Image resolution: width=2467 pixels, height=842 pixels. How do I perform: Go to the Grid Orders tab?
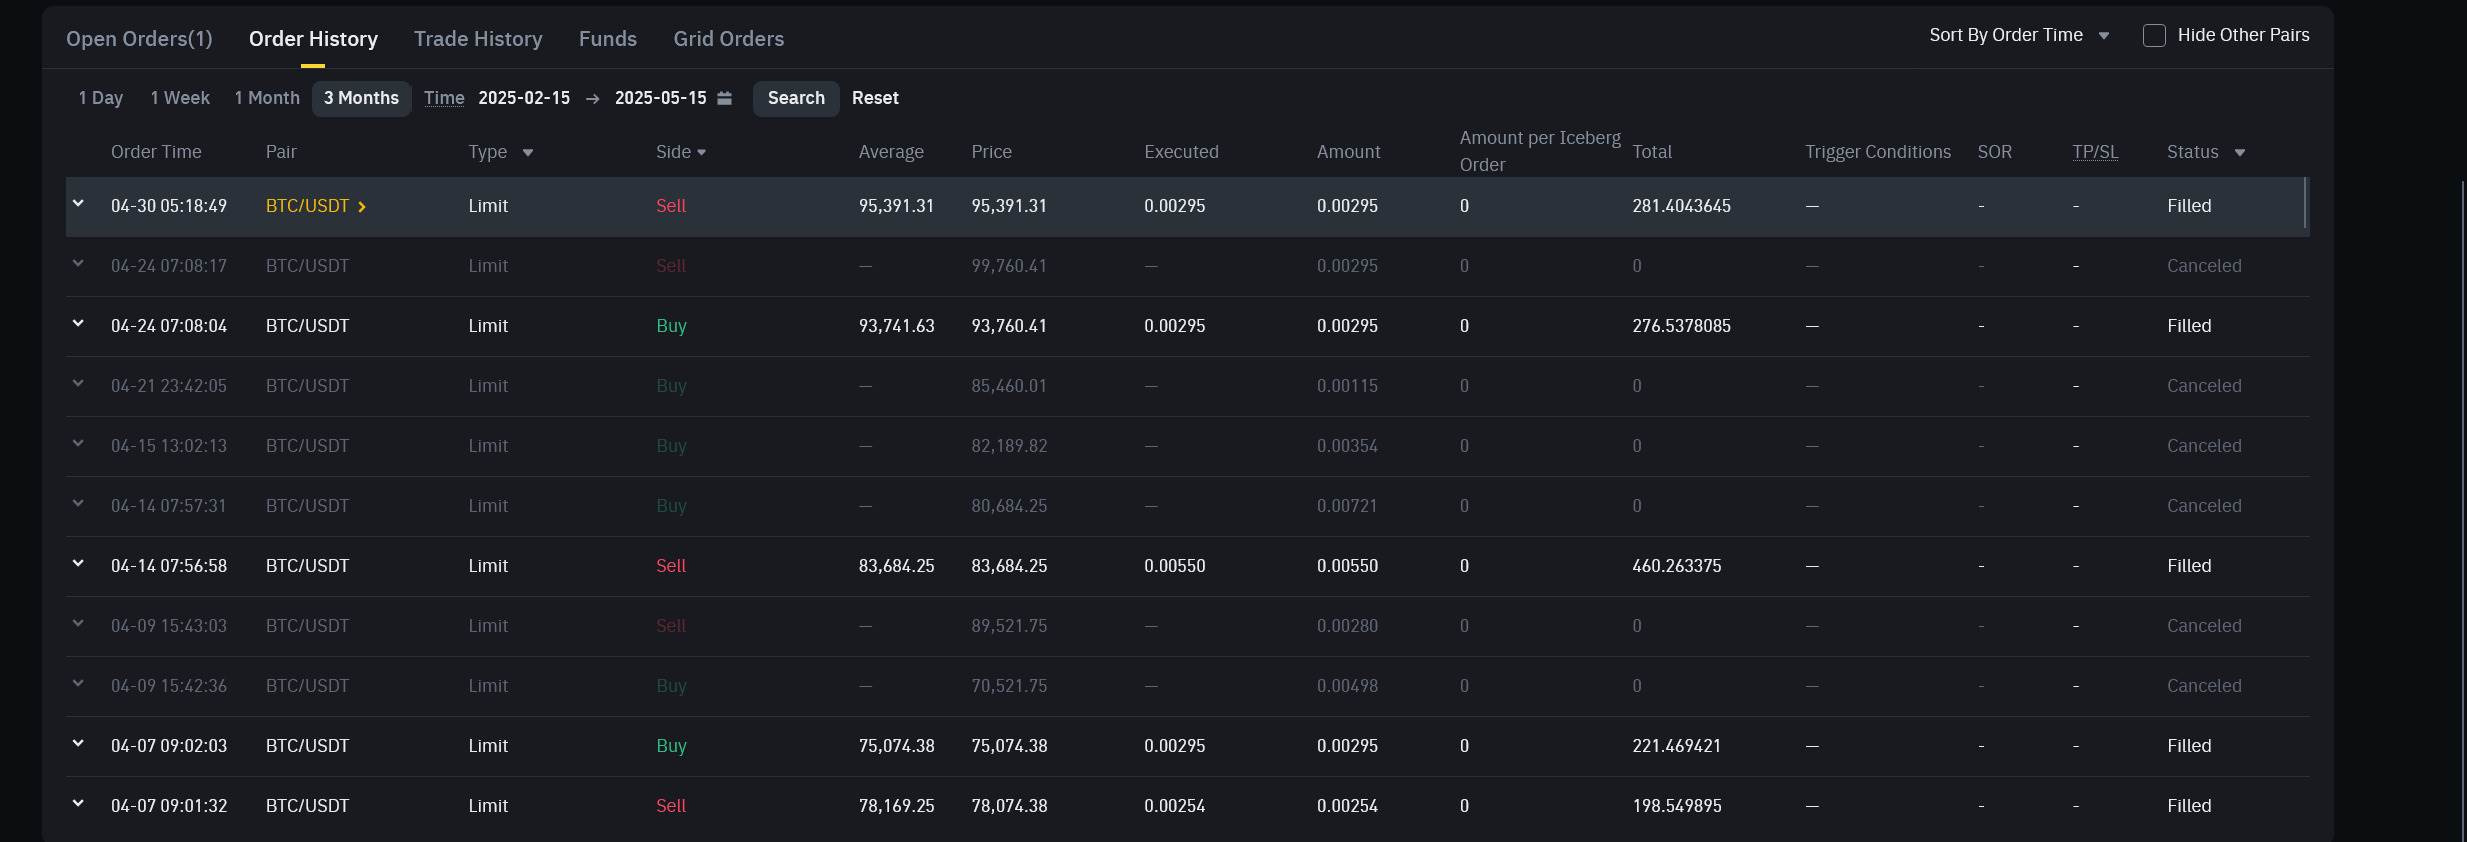click(728, 39)
